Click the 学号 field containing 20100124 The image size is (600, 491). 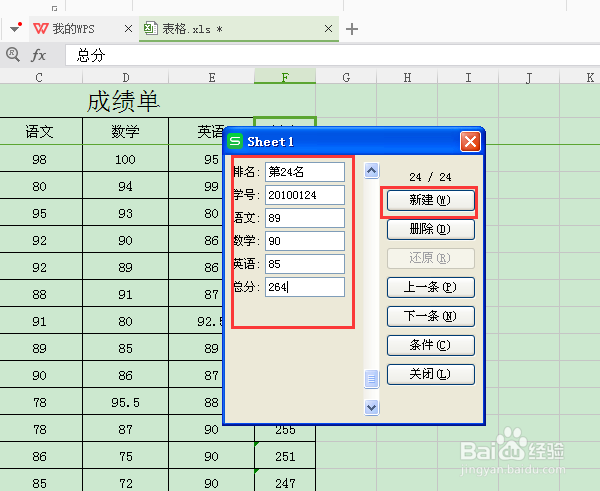click(x=305, y=195)
